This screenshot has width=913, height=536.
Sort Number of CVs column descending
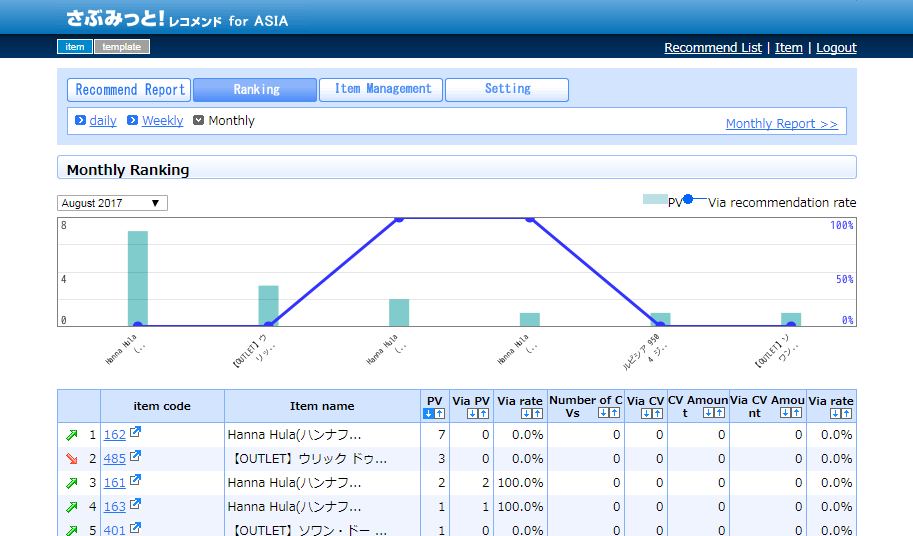coord(603,413)
